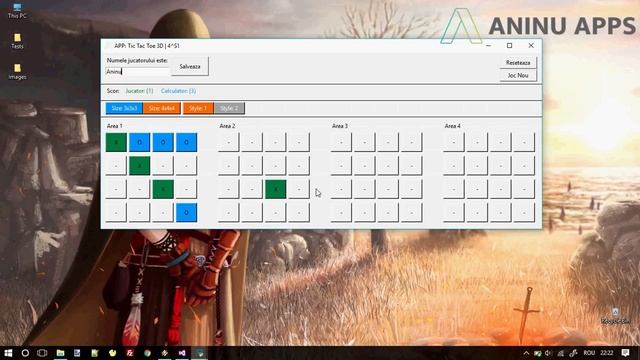
Task: Open the This PC desktop icon
Action: [x=17, y=11]
